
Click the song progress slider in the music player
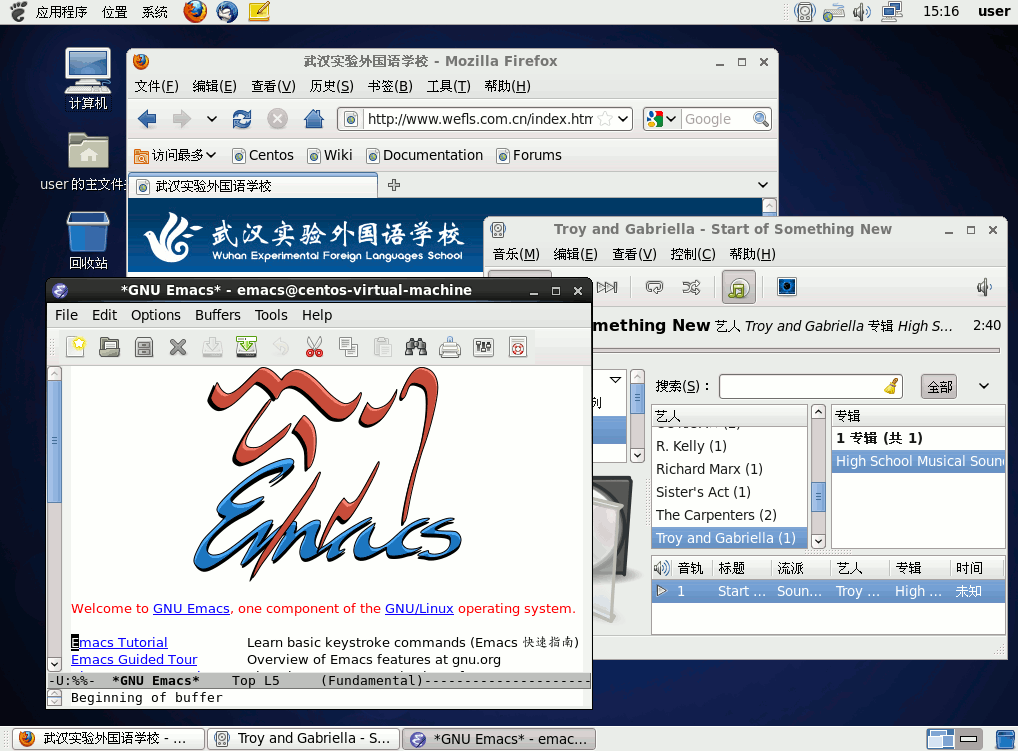tap(797, 351)
